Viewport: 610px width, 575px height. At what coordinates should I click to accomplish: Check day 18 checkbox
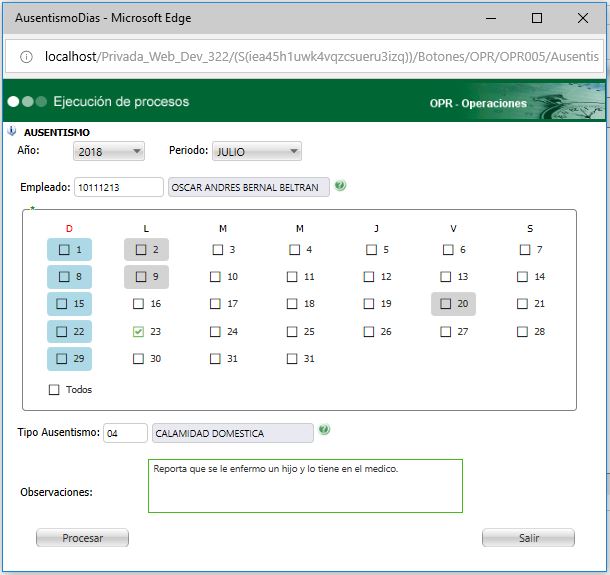click(292, 304)
